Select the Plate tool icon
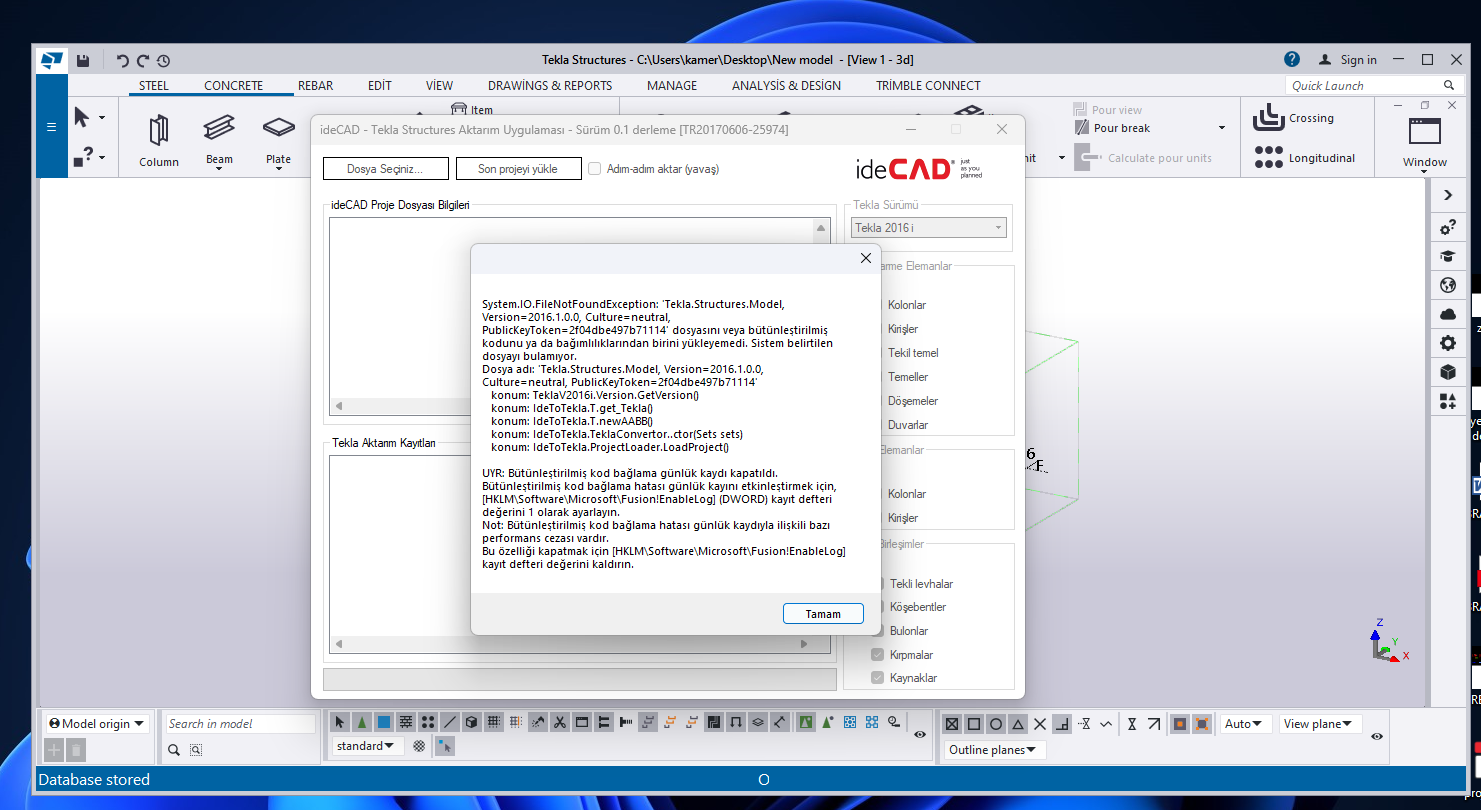Image resolution: width=1481 pixels, height=810 pixels. click(278, 128)
